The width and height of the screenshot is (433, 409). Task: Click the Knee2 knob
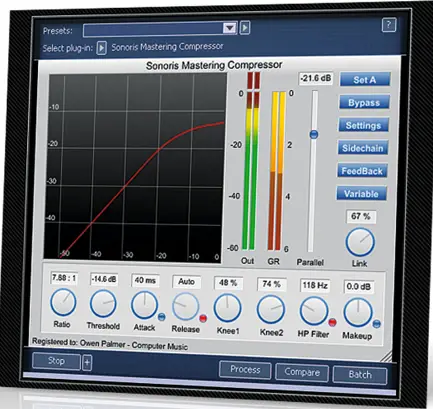271,310
